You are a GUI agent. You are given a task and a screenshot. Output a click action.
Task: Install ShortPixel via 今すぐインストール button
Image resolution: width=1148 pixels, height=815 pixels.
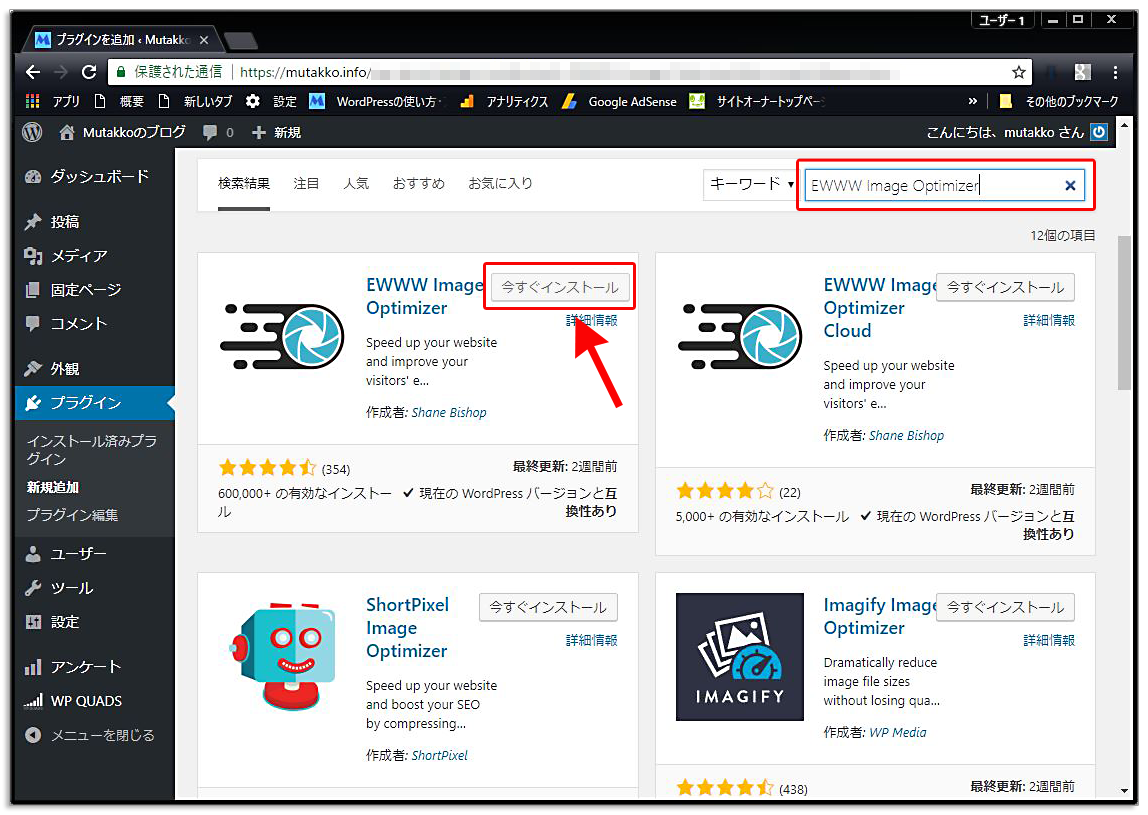tap(548, 607)
